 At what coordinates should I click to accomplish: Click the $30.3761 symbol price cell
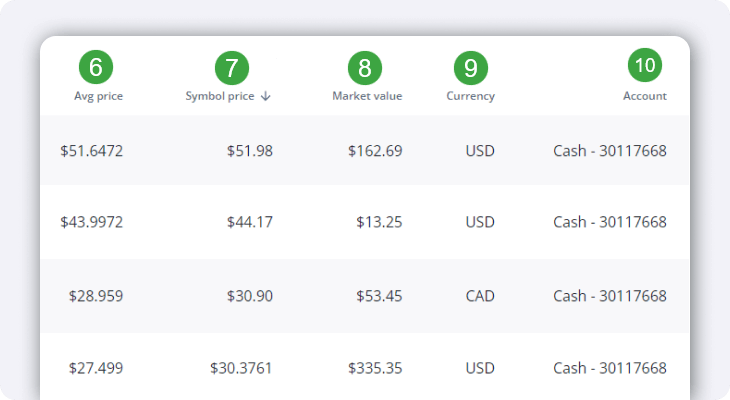241,368
